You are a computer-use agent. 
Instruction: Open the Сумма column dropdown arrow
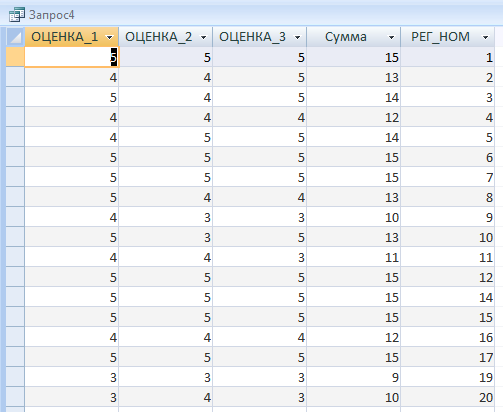(x=391, y=37)
